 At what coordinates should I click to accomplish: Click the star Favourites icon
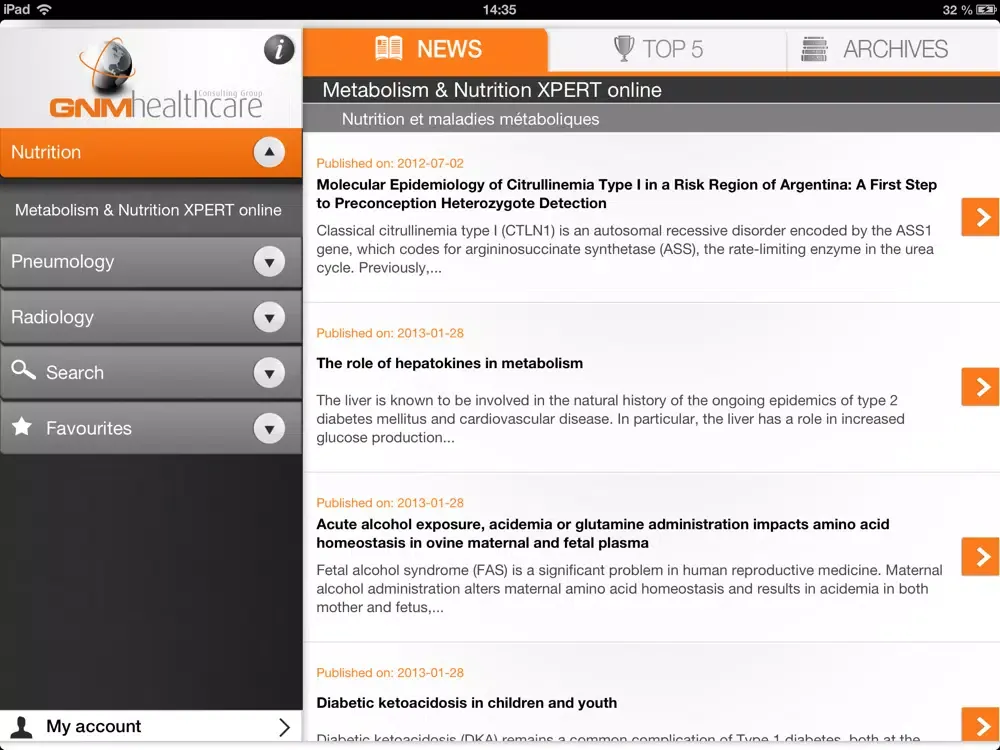22,426
